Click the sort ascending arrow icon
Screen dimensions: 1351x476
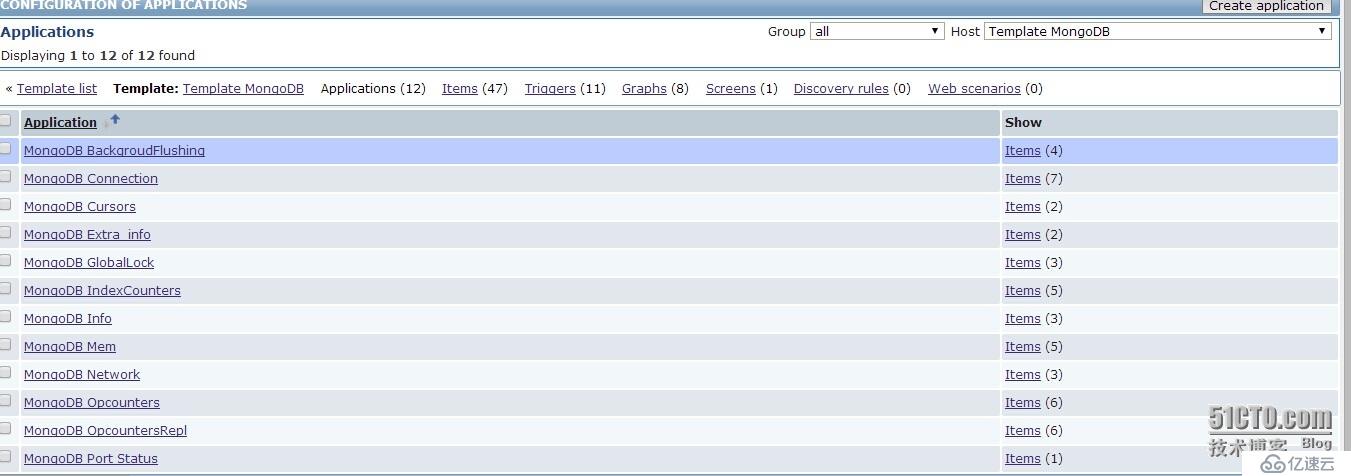click(114, 120)
